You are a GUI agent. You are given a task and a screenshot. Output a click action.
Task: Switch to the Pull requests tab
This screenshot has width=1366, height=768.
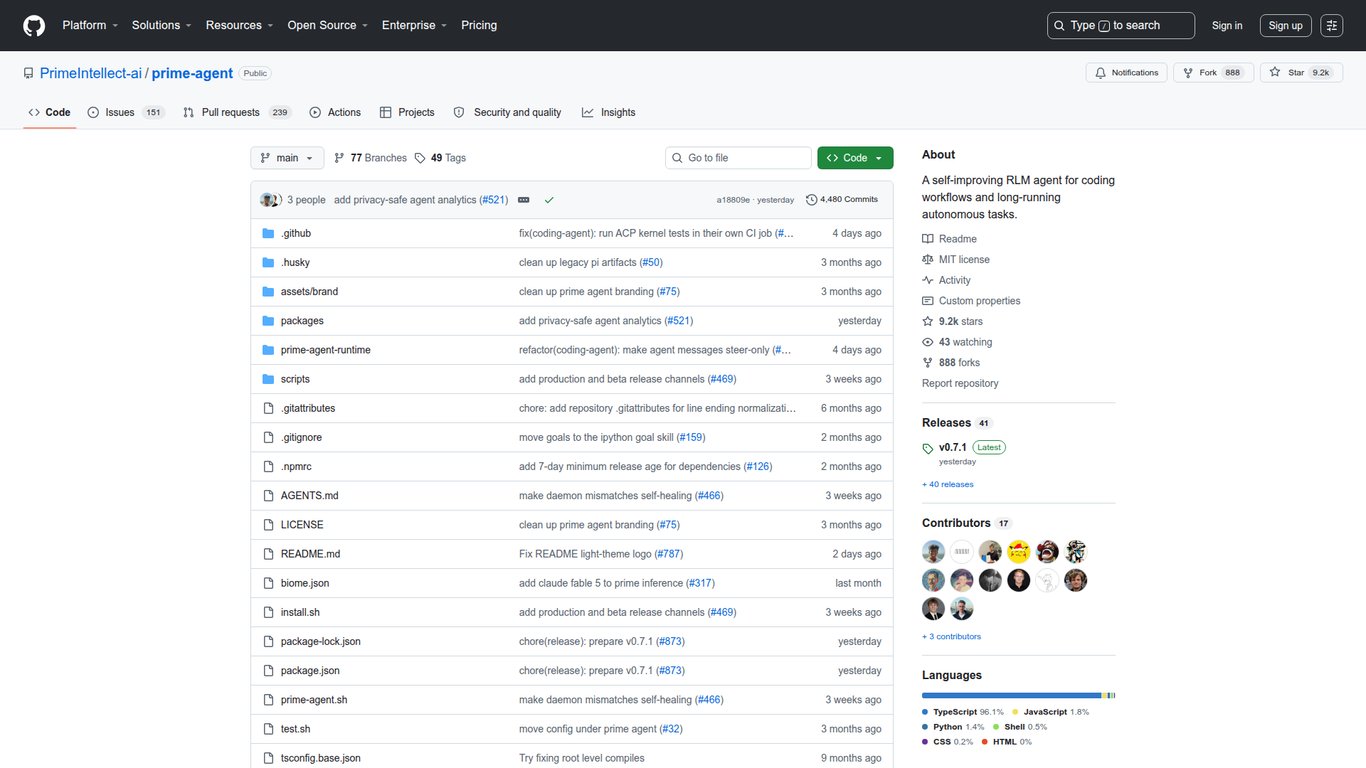[x=237, y=113]
